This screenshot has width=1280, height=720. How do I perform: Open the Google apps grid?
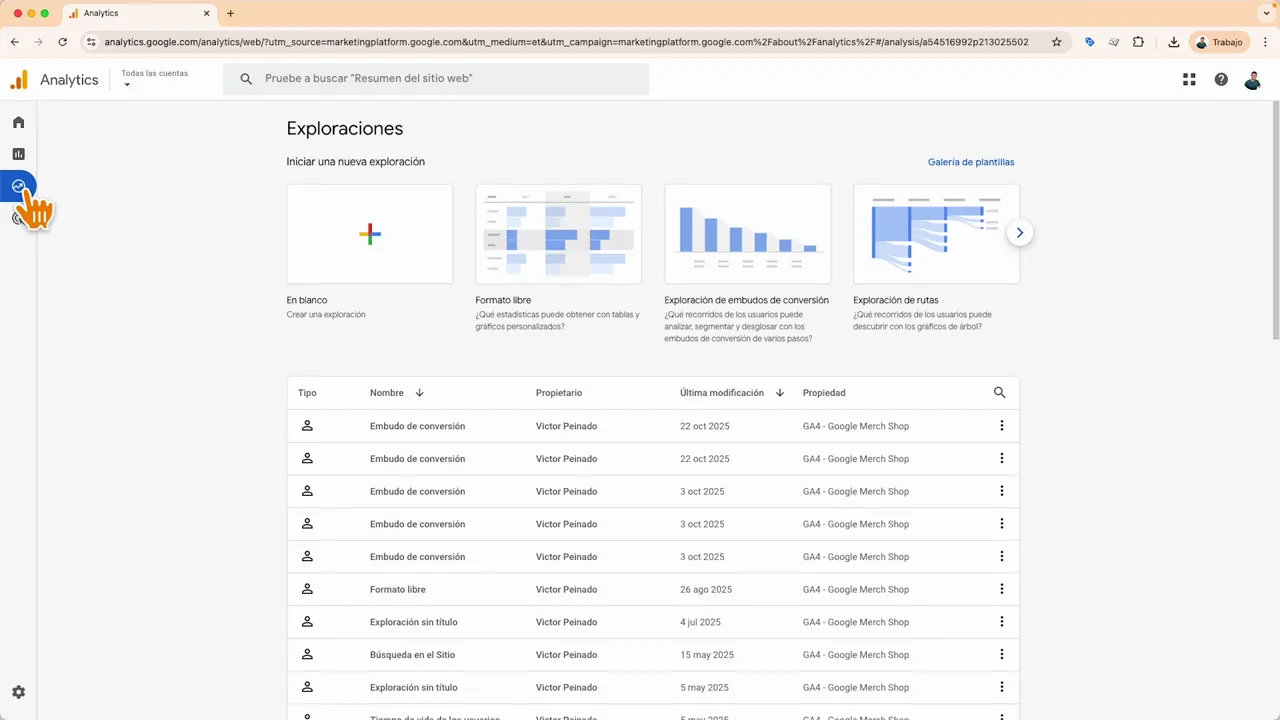pyautogui.click(x=1189, y=79)
